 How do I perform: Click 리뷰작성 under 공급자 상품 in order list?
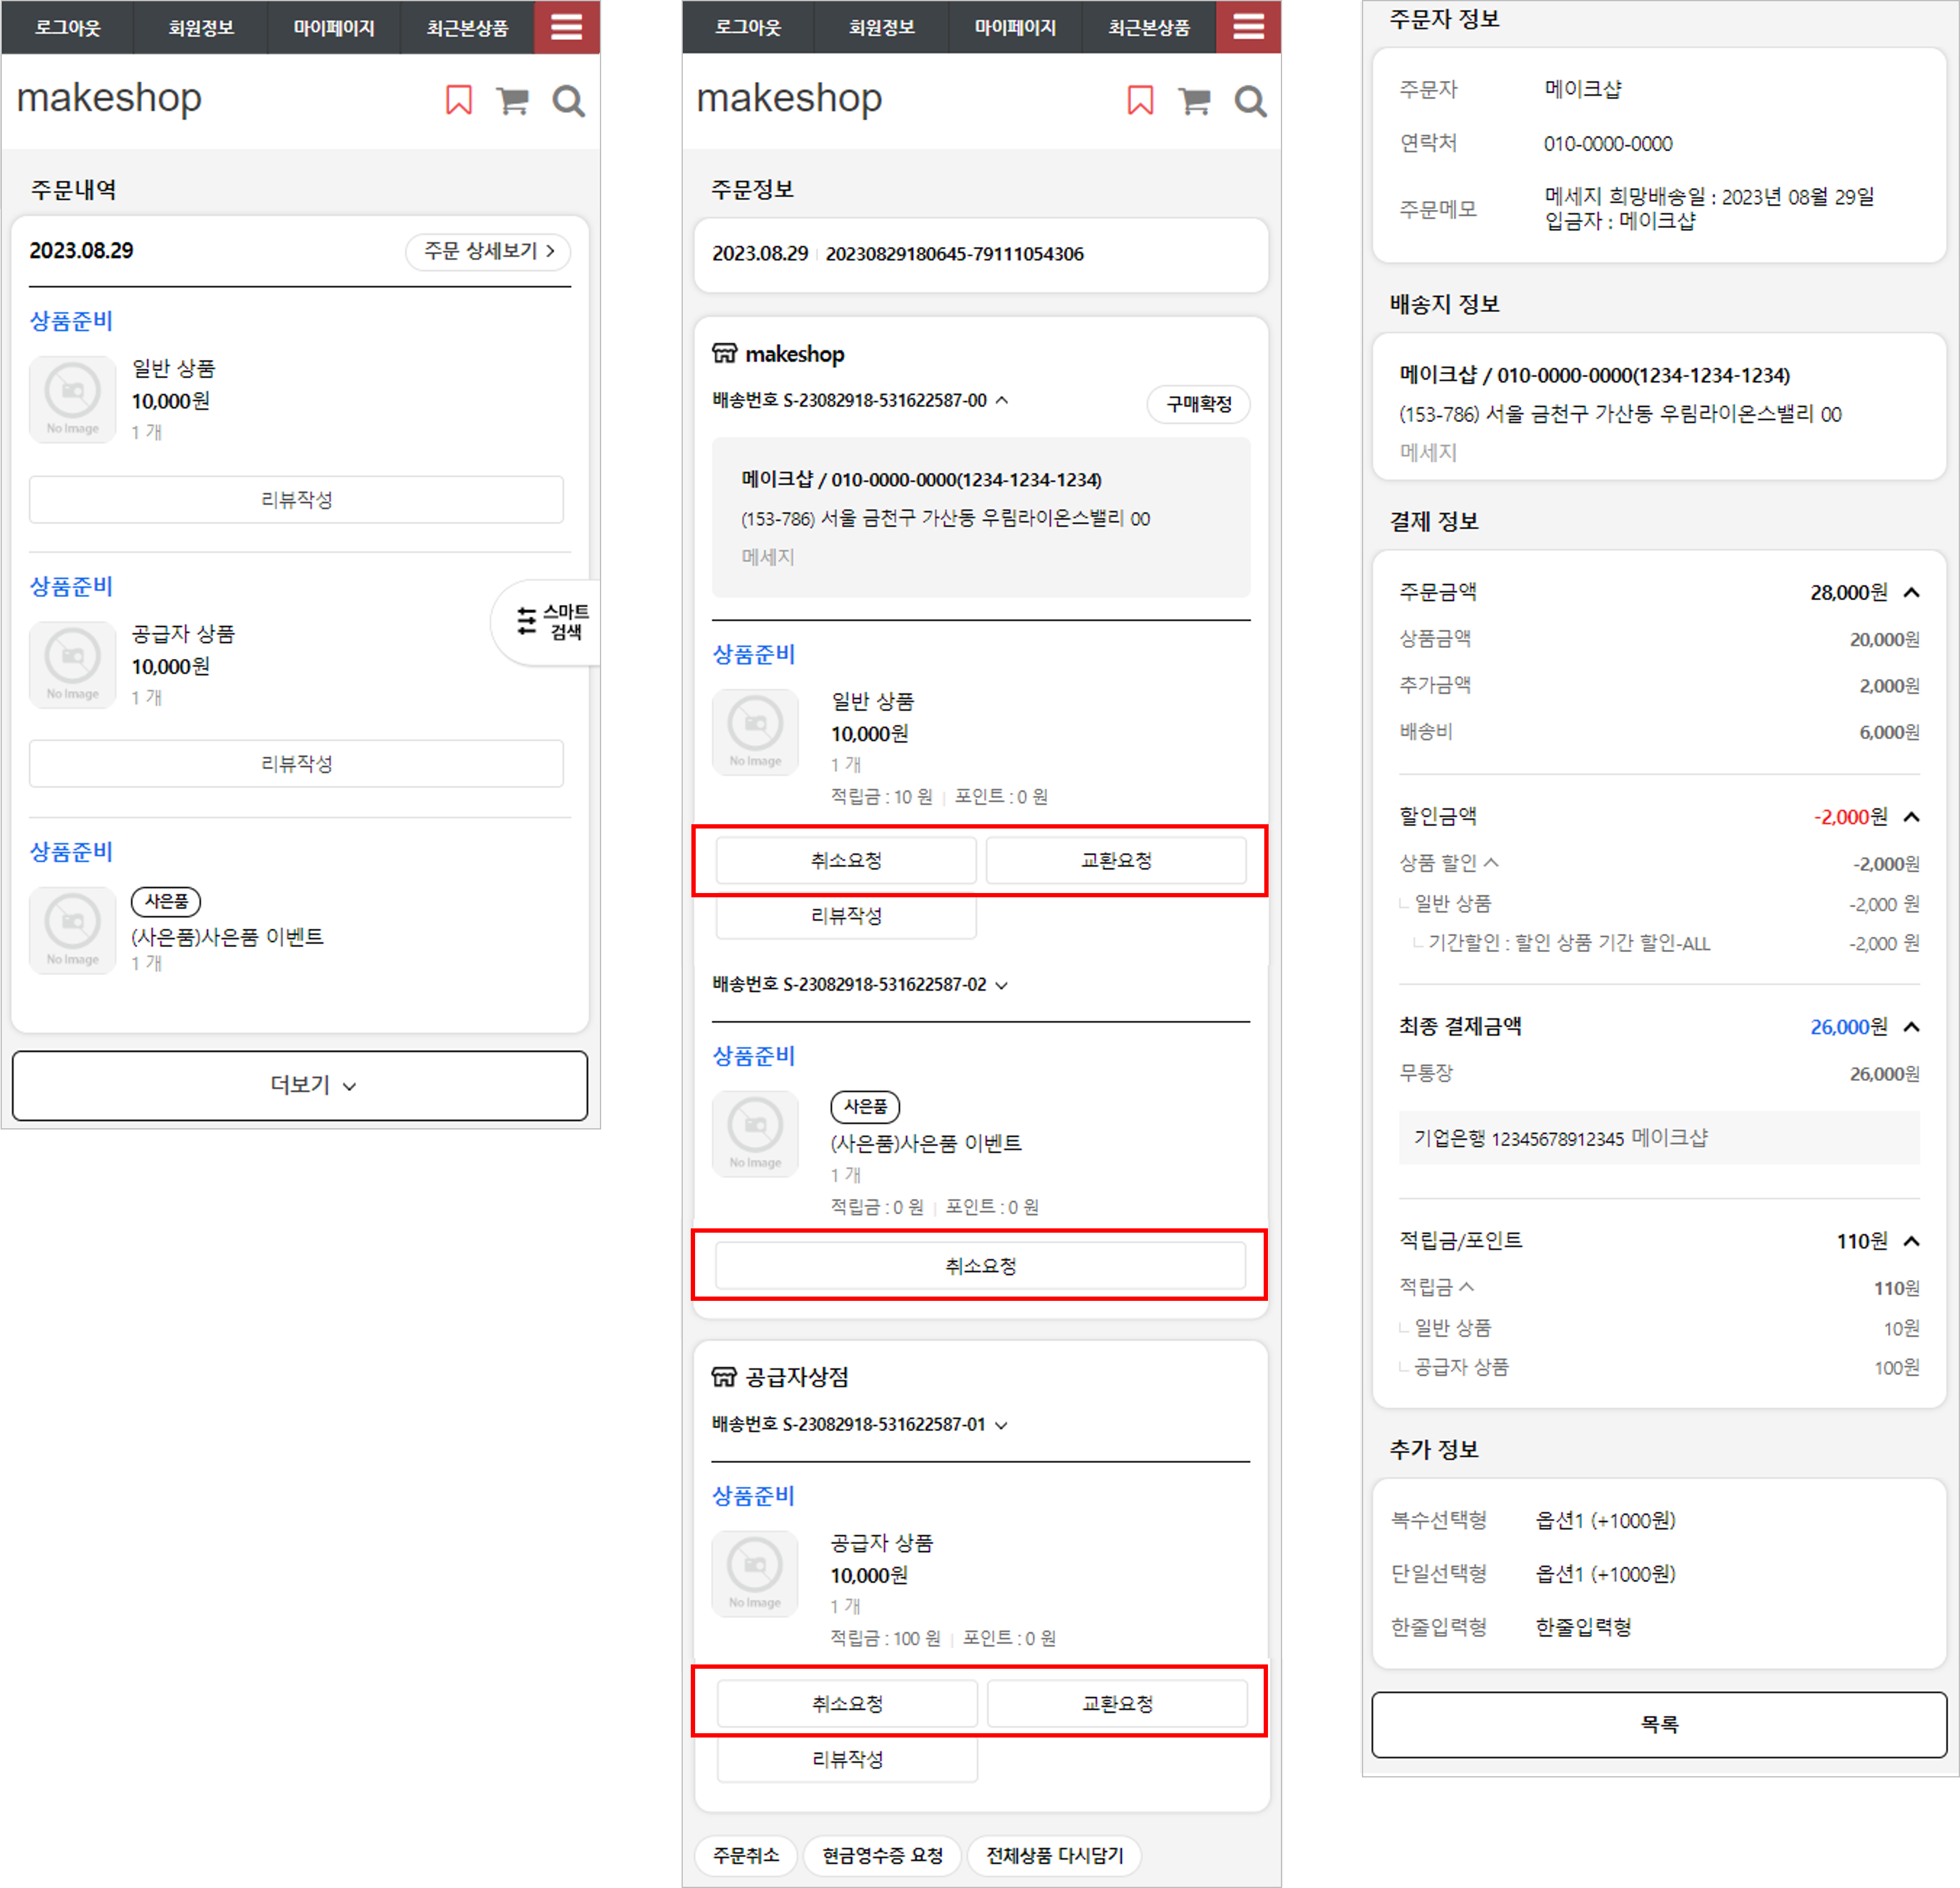pyautogui.click(x=296, y=764)
